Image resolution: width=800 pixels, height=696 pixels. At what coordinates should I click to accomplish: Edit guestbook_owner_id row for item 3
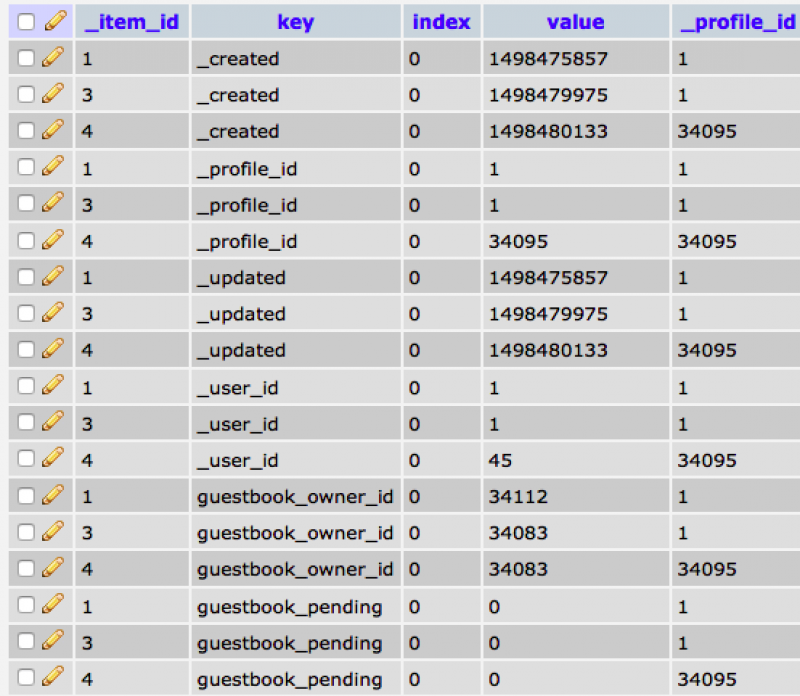coord(53,531)
